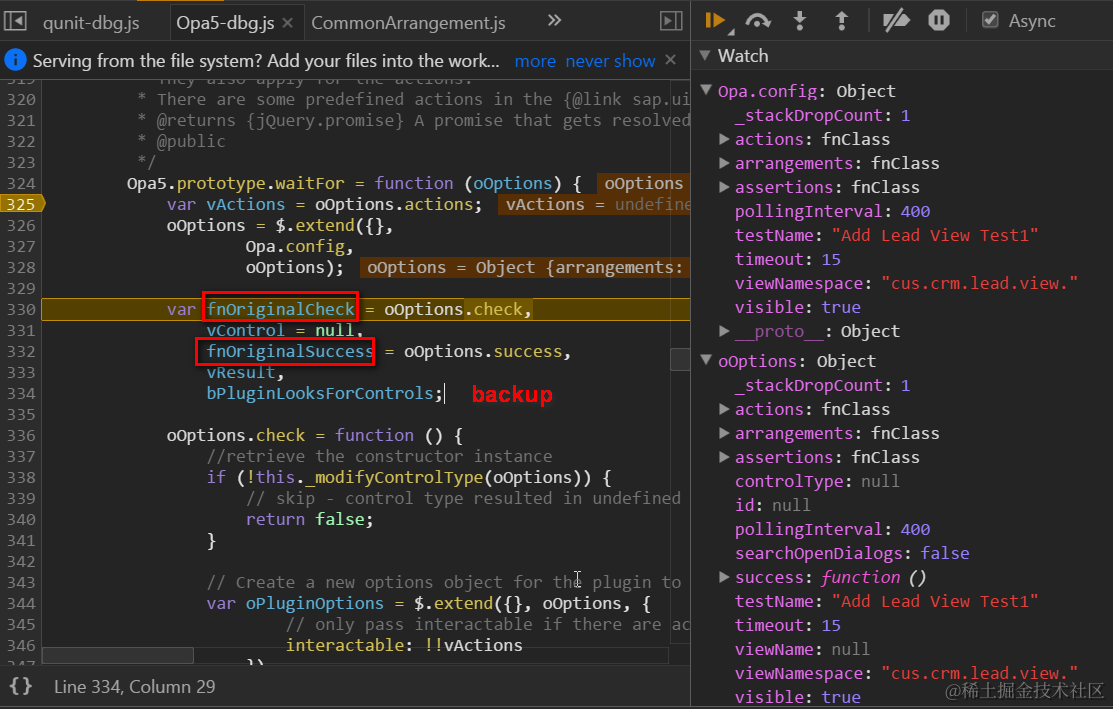This screenshot has width=1113, height=709.
Task: Select timeout: 15 under Opa.config
Action: pyautogui.click(x=787, y=260)
